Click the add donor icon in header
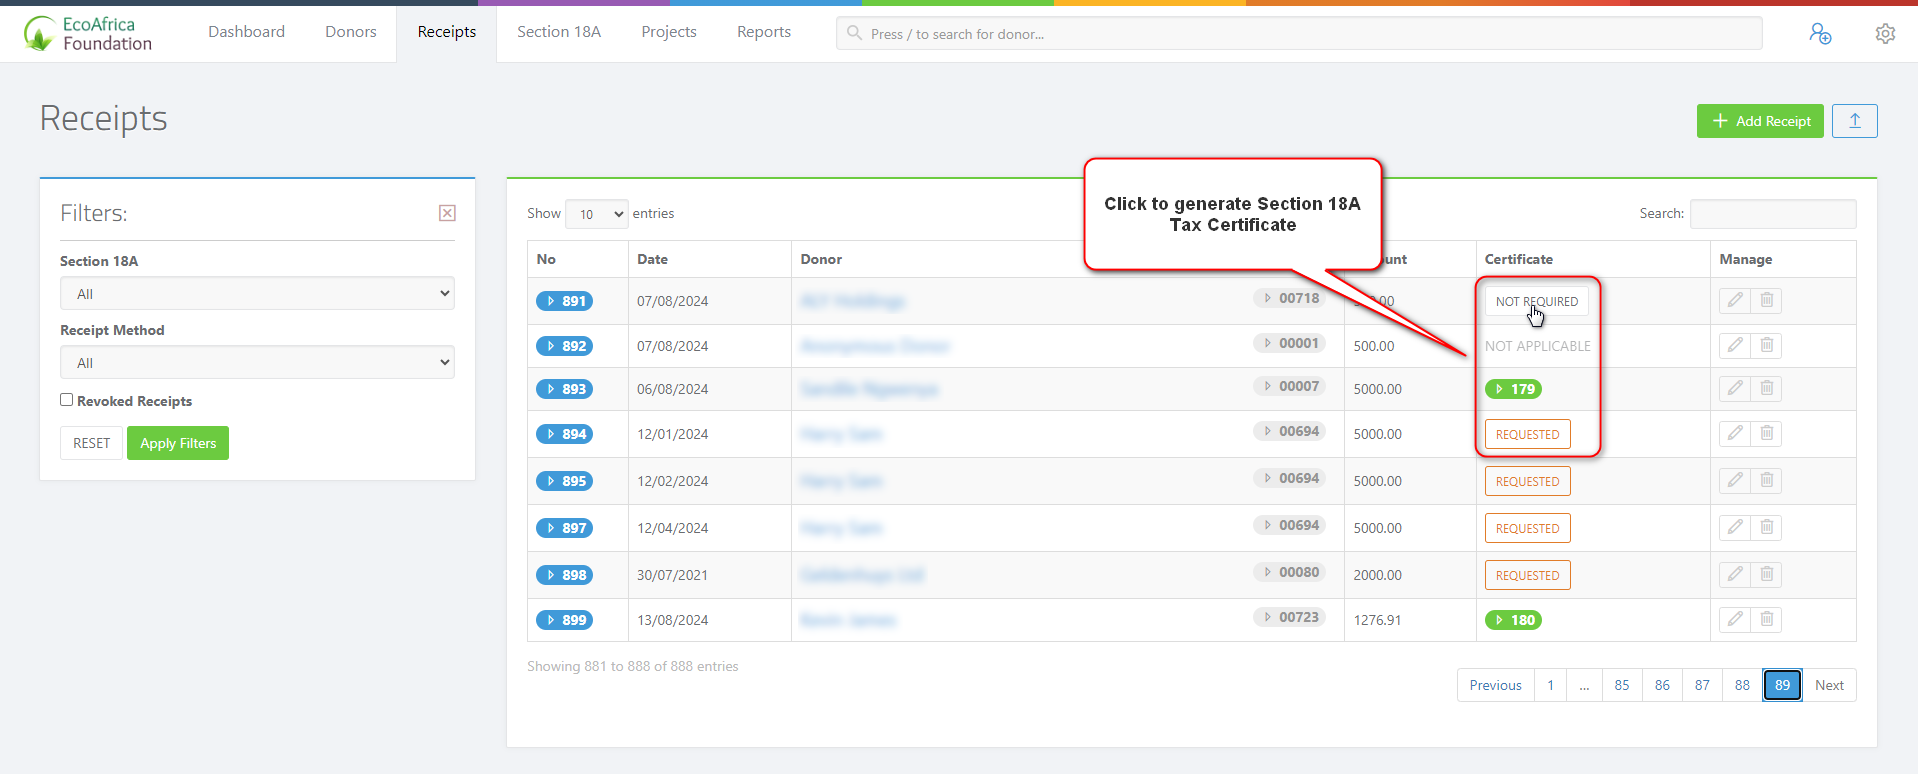The height and width of the screenshot is (774, 1918). tap(1820, 34)
